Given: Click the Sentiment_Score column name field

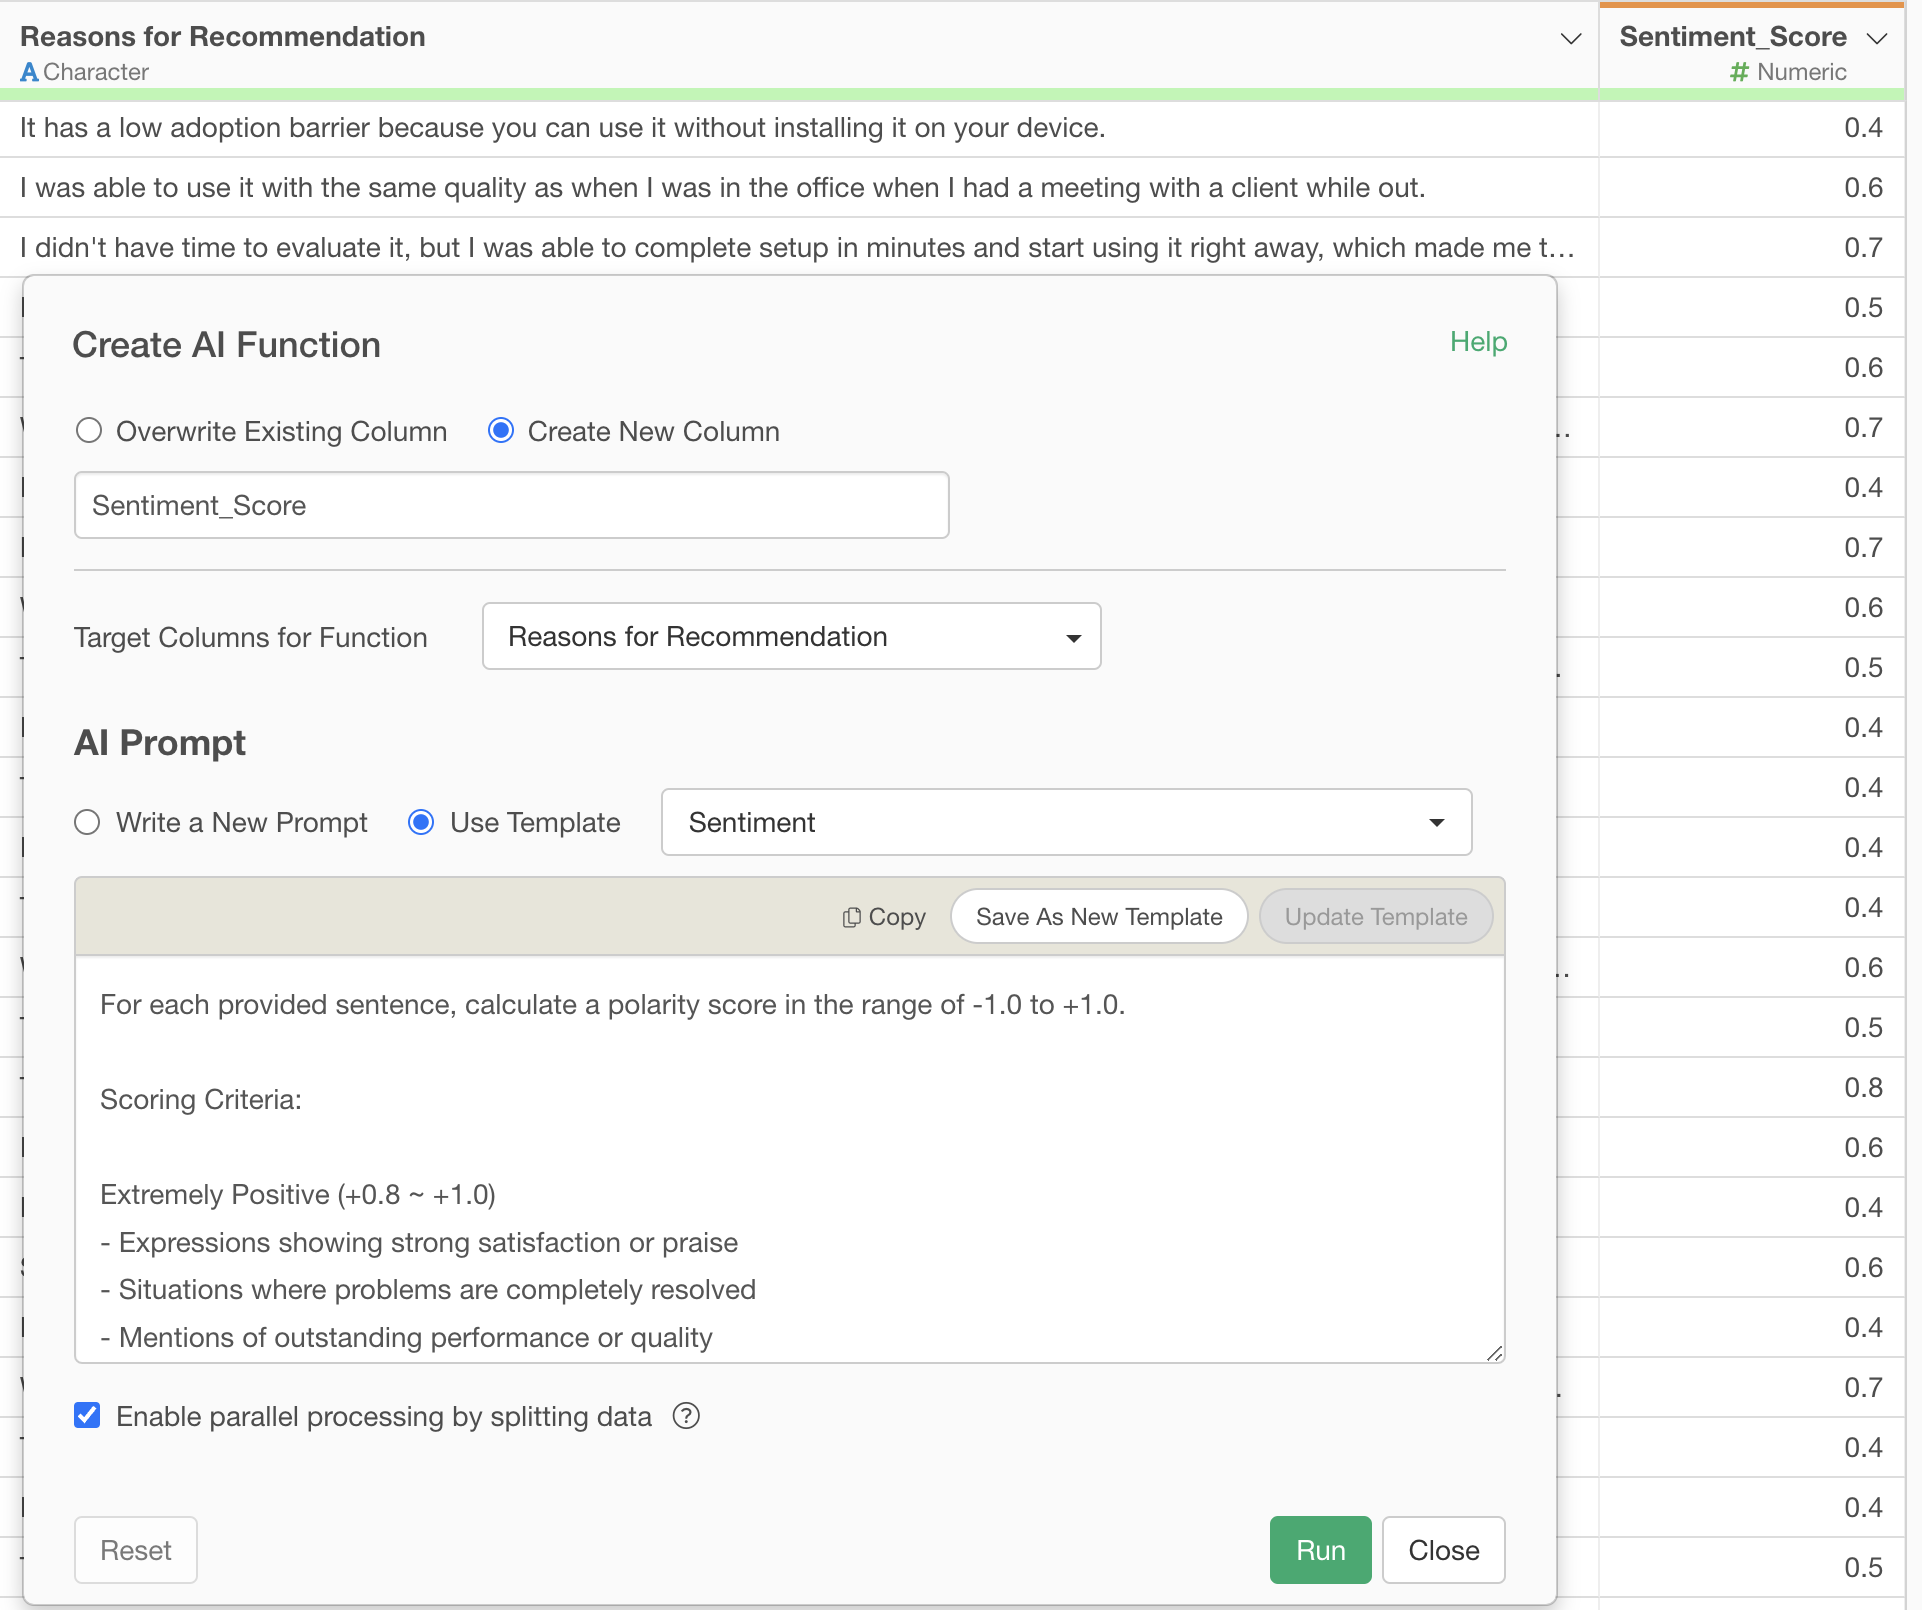Looking at the screenshot, I should click(x=511, y=505).
